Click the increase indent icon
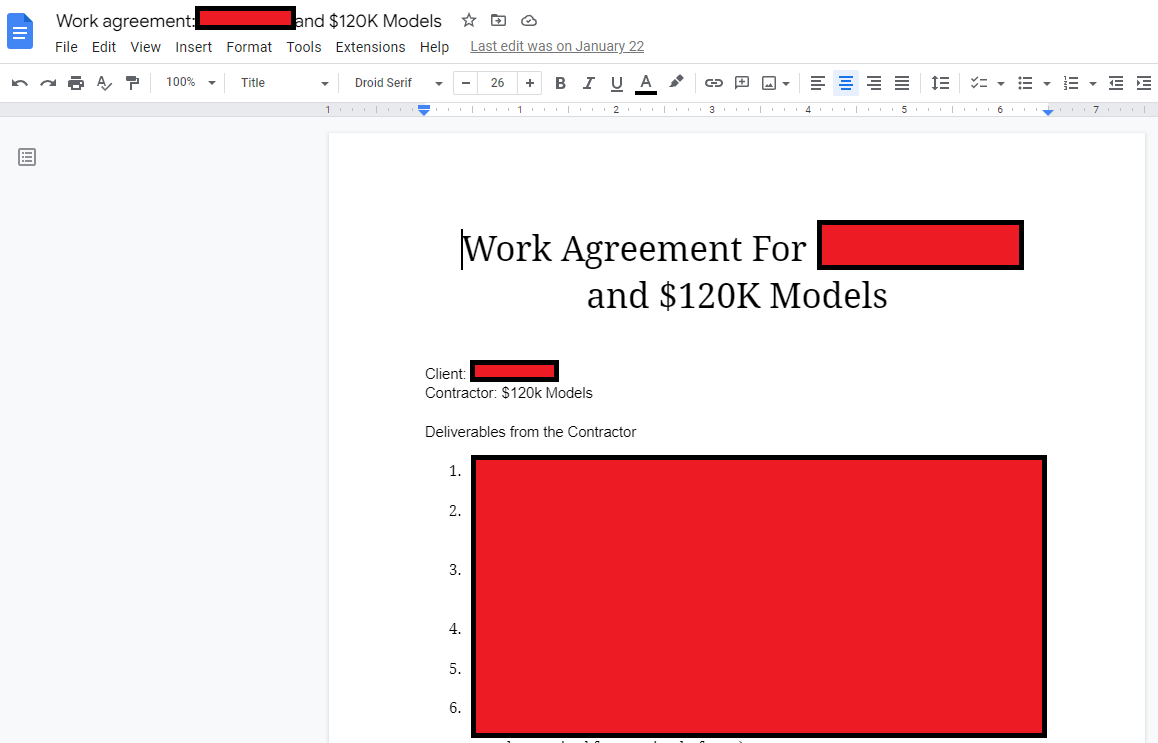 [x=1143, y=83]
